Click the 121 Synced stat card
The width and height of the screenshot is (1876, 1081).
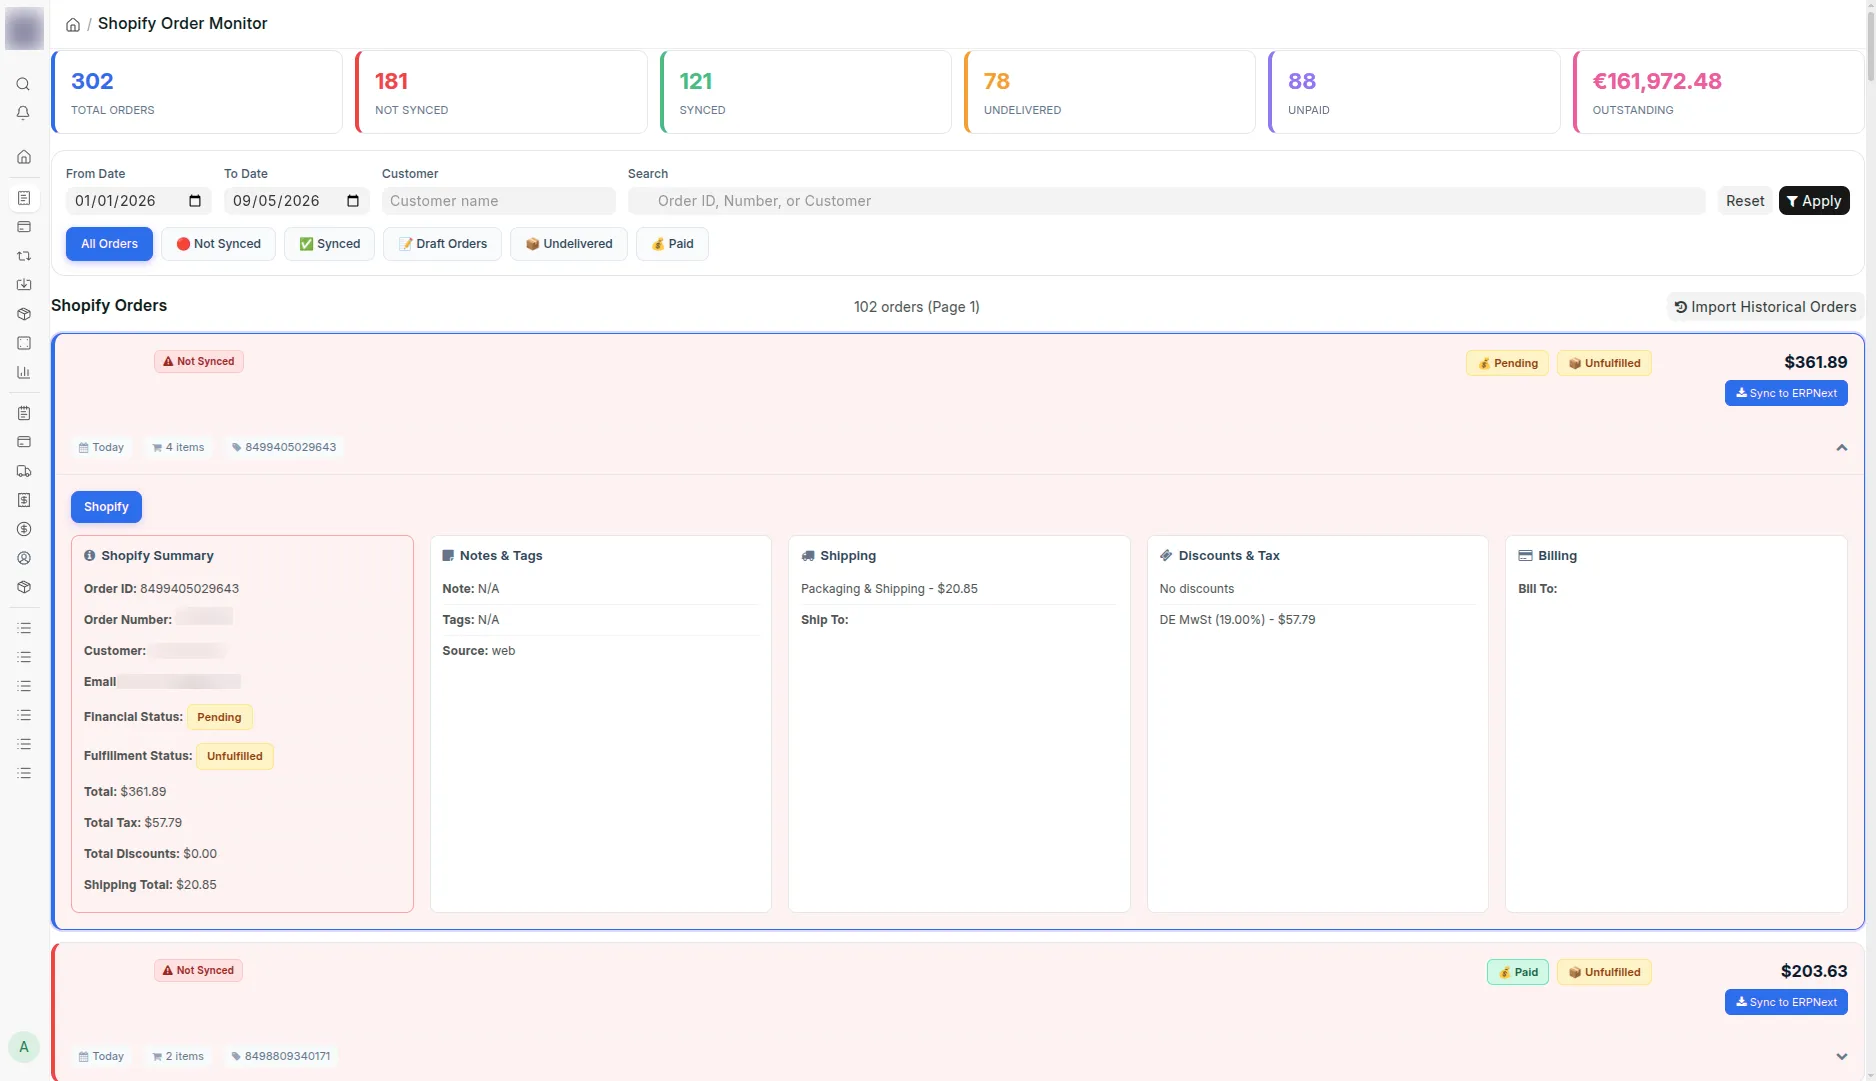coord(806,92)
